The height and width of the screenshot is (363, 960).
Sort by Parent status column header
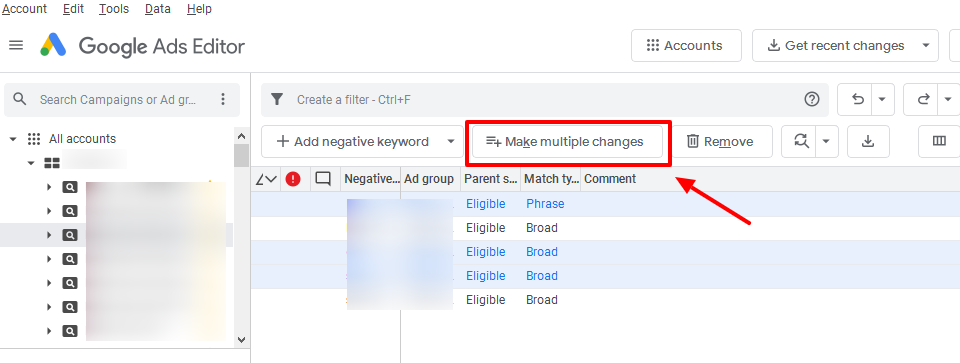pyautogui.click(x=490, y=179)
